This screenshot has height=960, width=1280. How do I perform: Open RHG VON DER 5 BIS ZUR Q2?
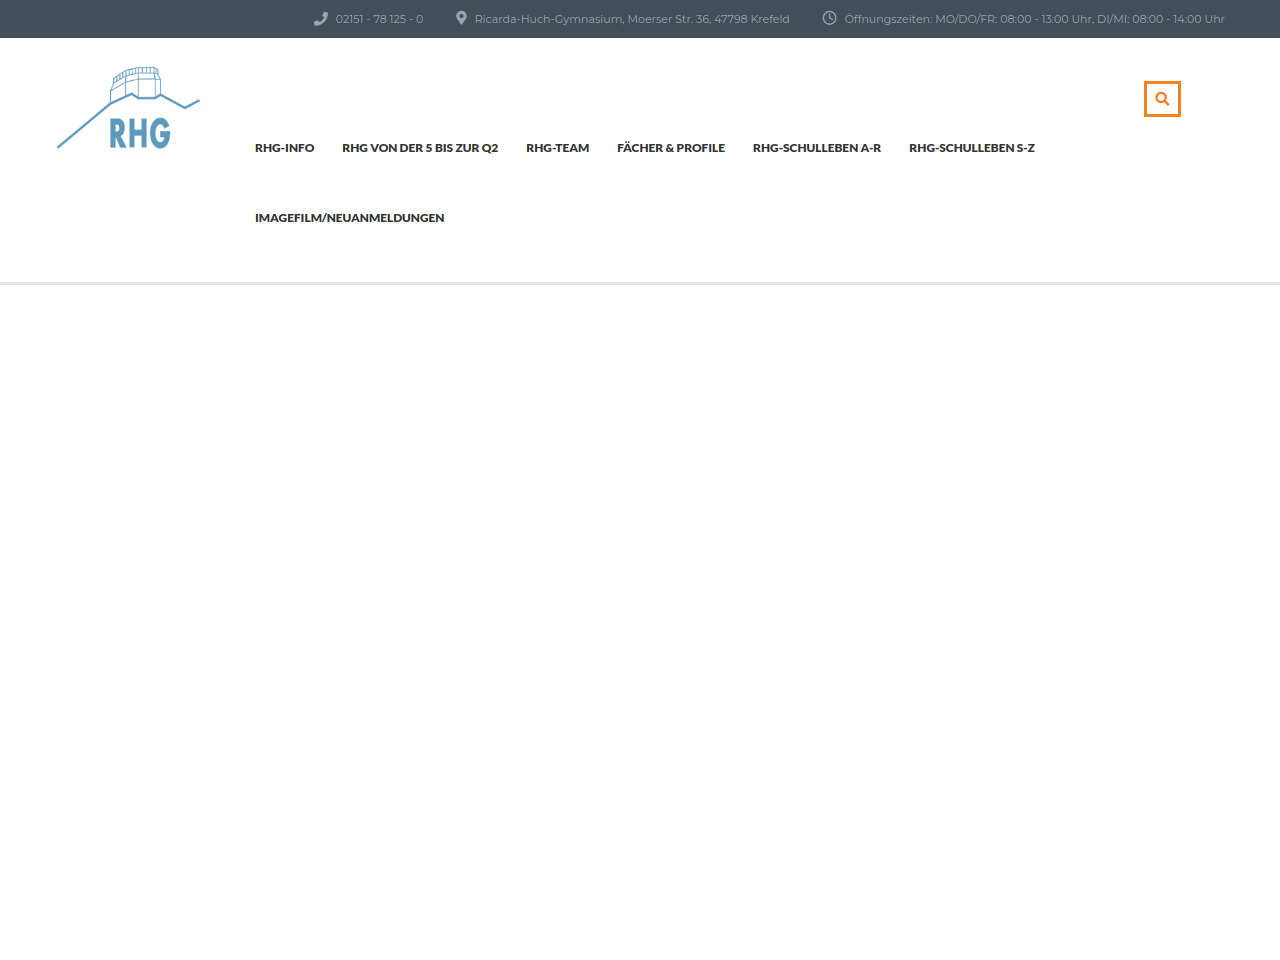point(420,148)
